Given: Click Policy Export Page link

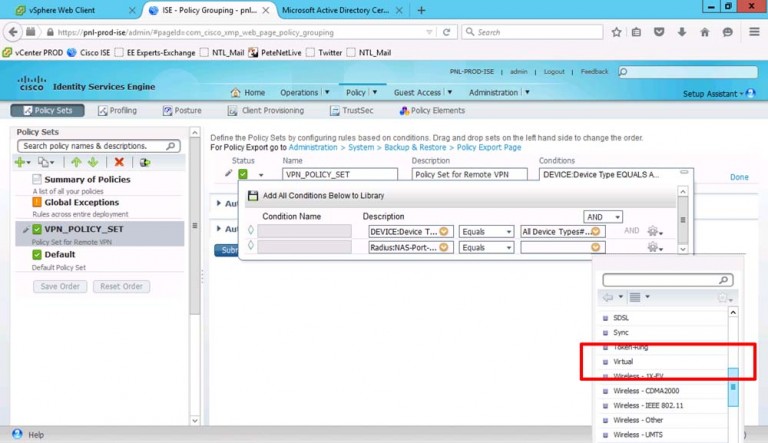Looking at the screenshot, I should coord(489,148).
